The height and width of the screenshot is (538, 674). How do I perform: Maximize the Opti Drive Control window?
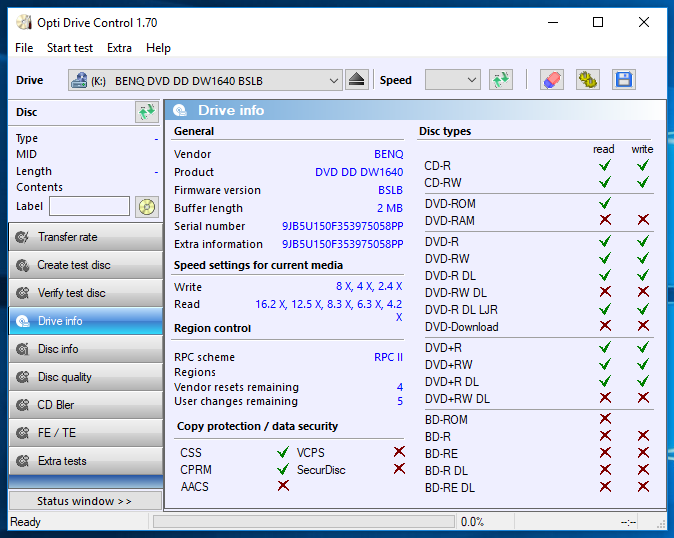point(597,22)
